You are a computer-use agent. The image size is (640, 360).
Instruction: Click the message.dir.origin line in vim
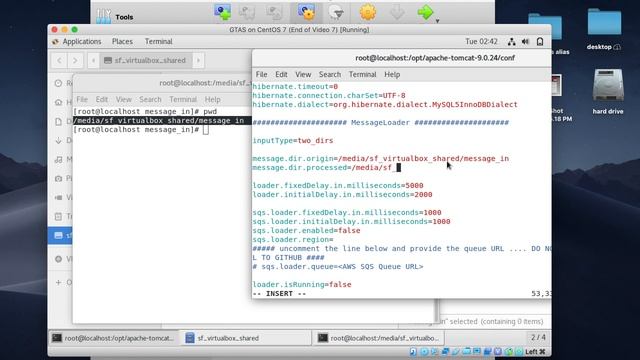click(x=380, y=158)
